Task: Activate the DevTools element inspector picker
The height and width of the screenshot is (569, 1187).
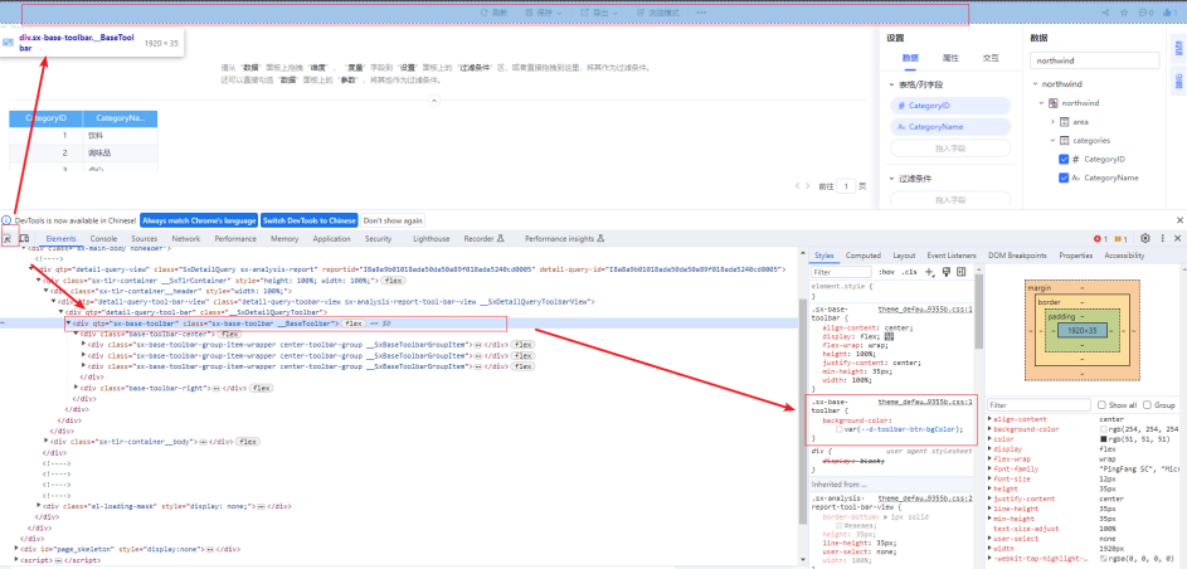Action: [10, 238]
